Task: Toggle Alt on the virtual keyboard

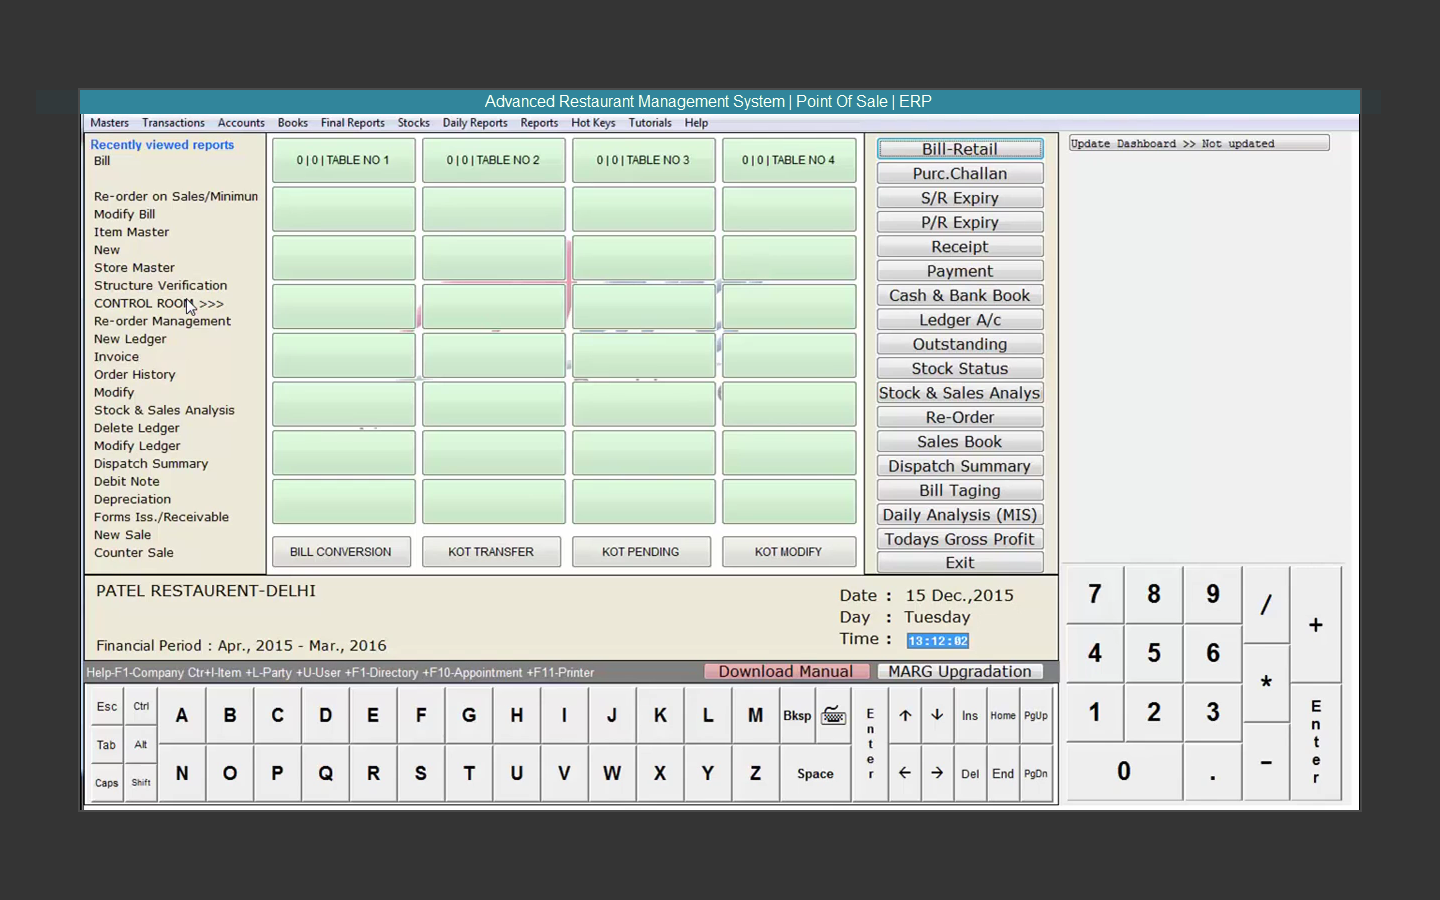Action: [140, 744]
